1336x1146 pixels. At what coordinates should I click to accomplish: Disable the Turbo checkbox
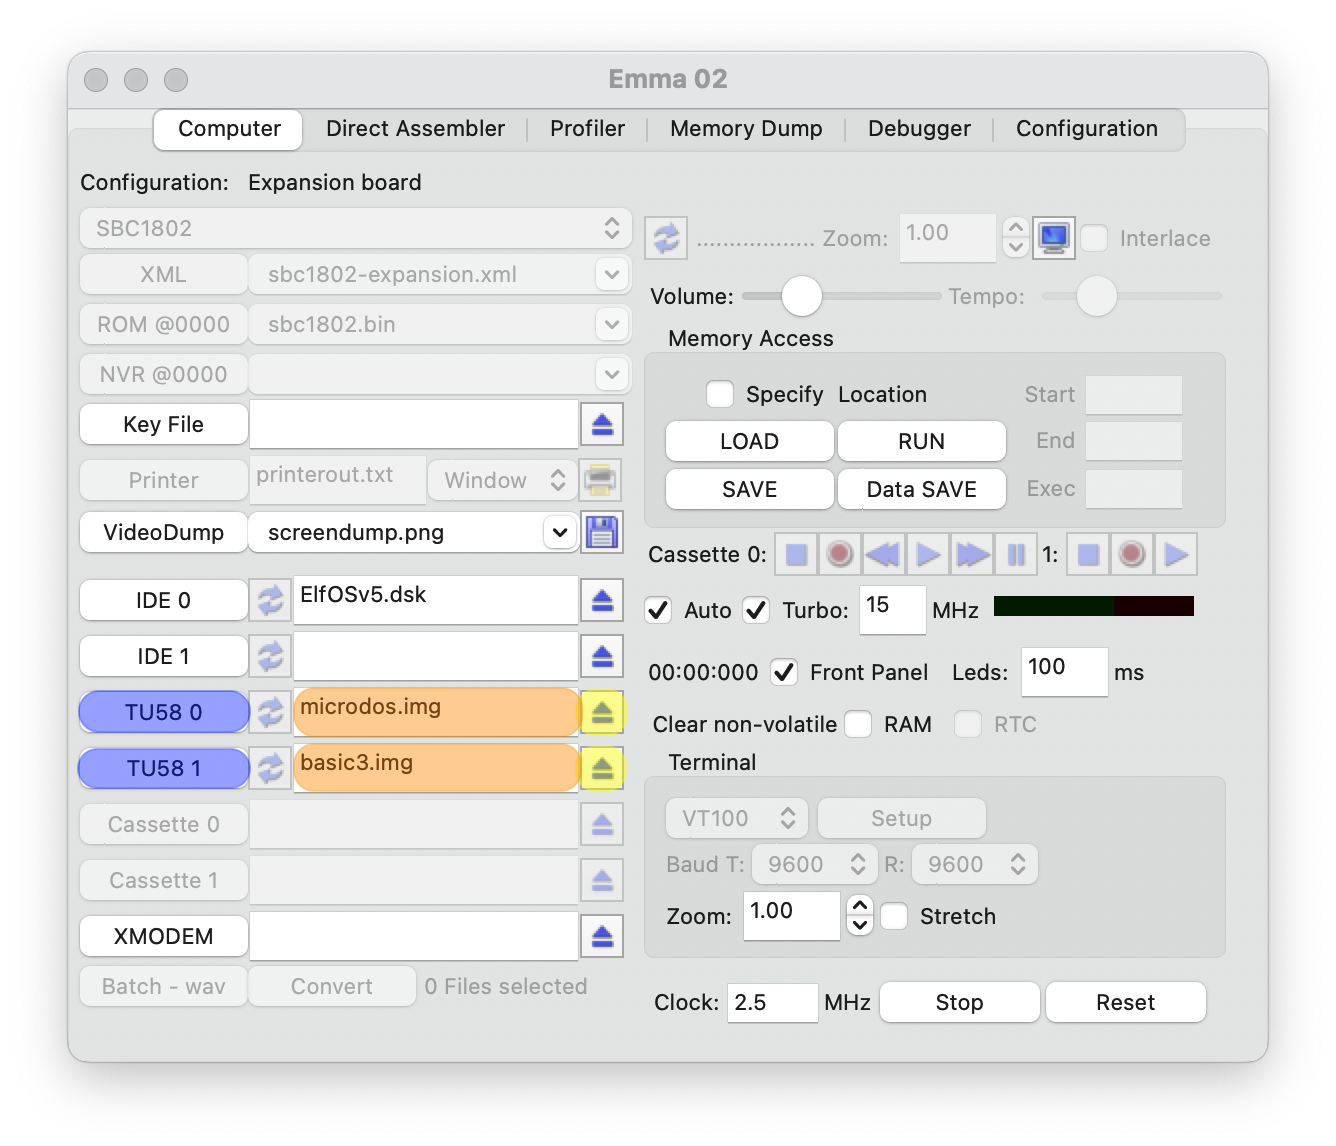click(x=757, y=610)
